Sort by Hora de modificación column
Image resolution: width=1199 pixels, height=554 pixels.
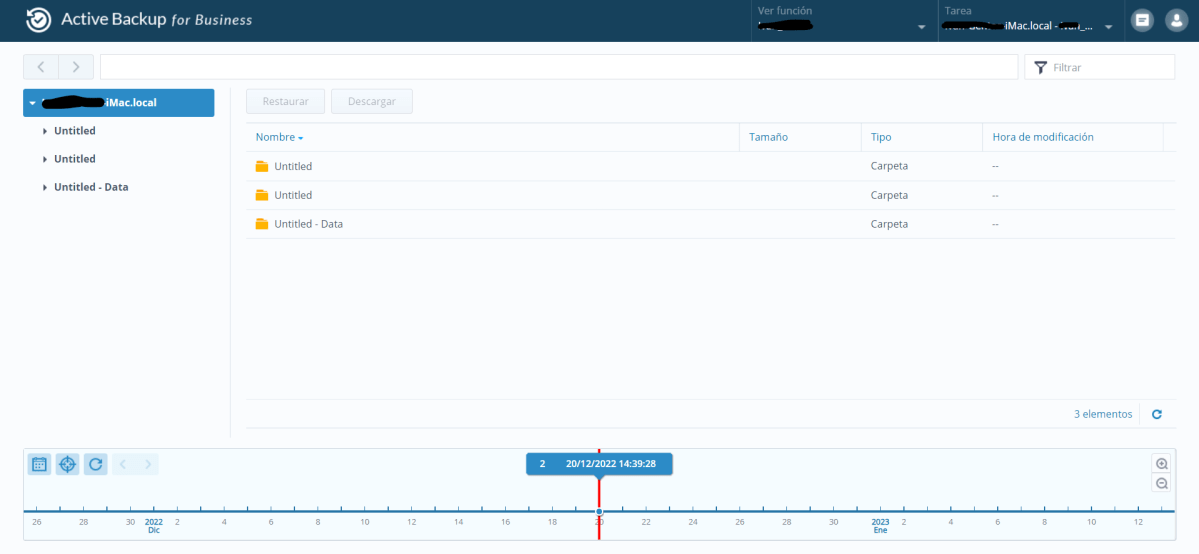pos(1043,137)
